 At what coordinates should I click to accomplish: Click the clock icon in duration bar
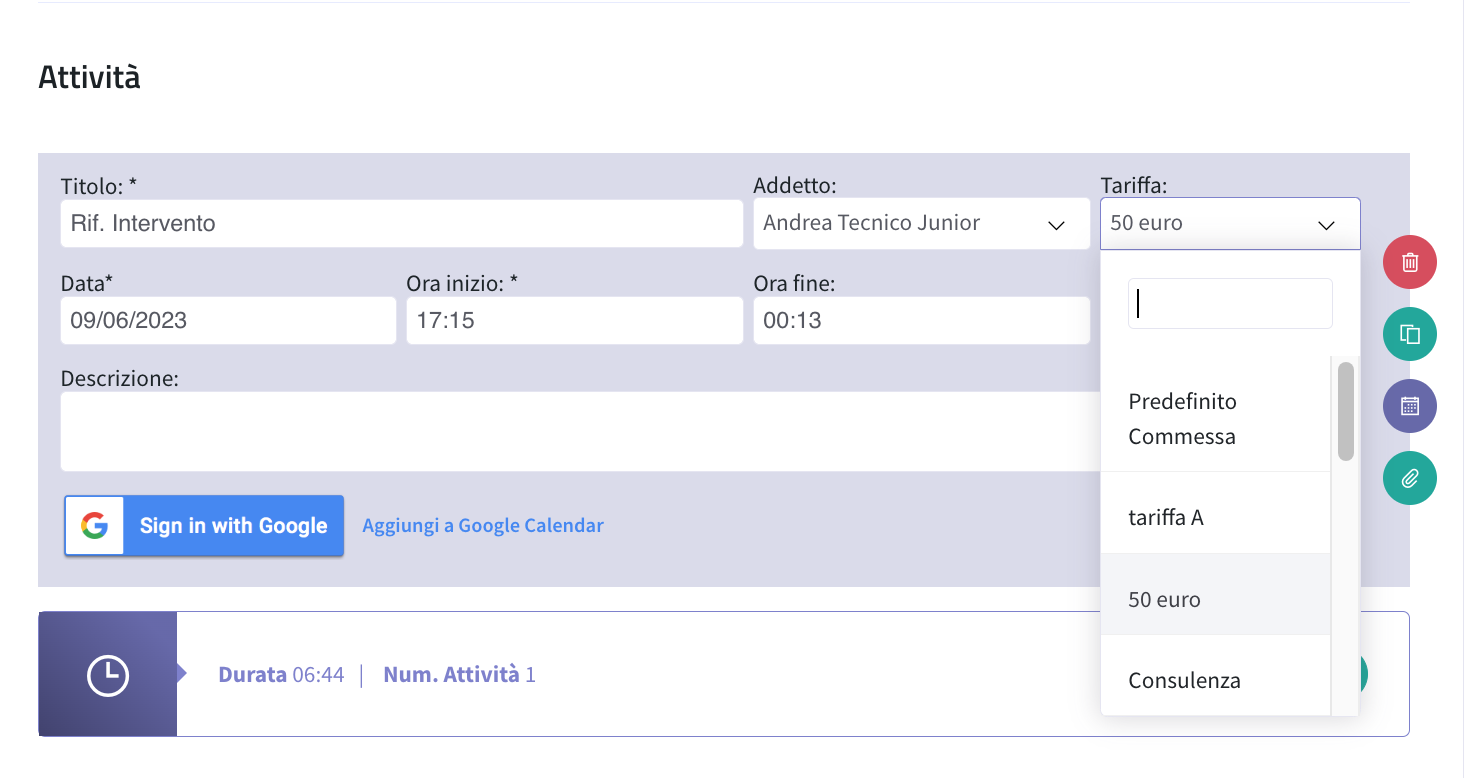point(108,675)
